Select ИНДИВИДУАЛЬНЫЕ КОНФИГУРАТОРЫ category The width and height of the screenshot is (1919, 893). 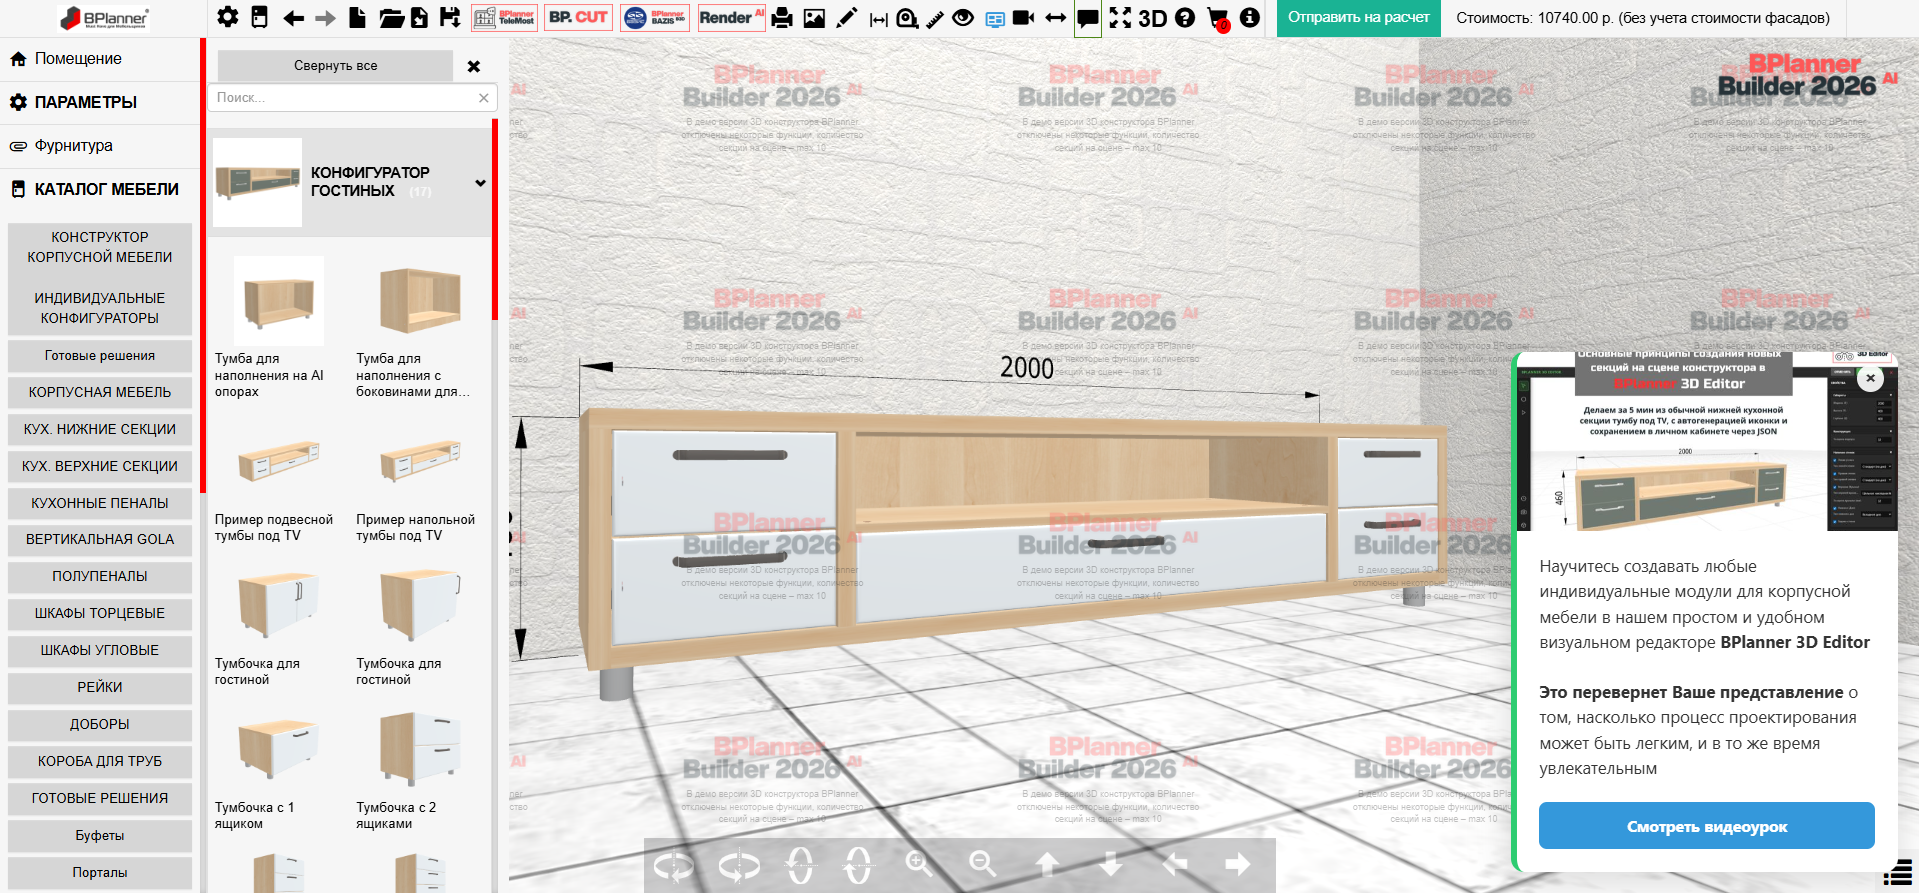point(100,308)
